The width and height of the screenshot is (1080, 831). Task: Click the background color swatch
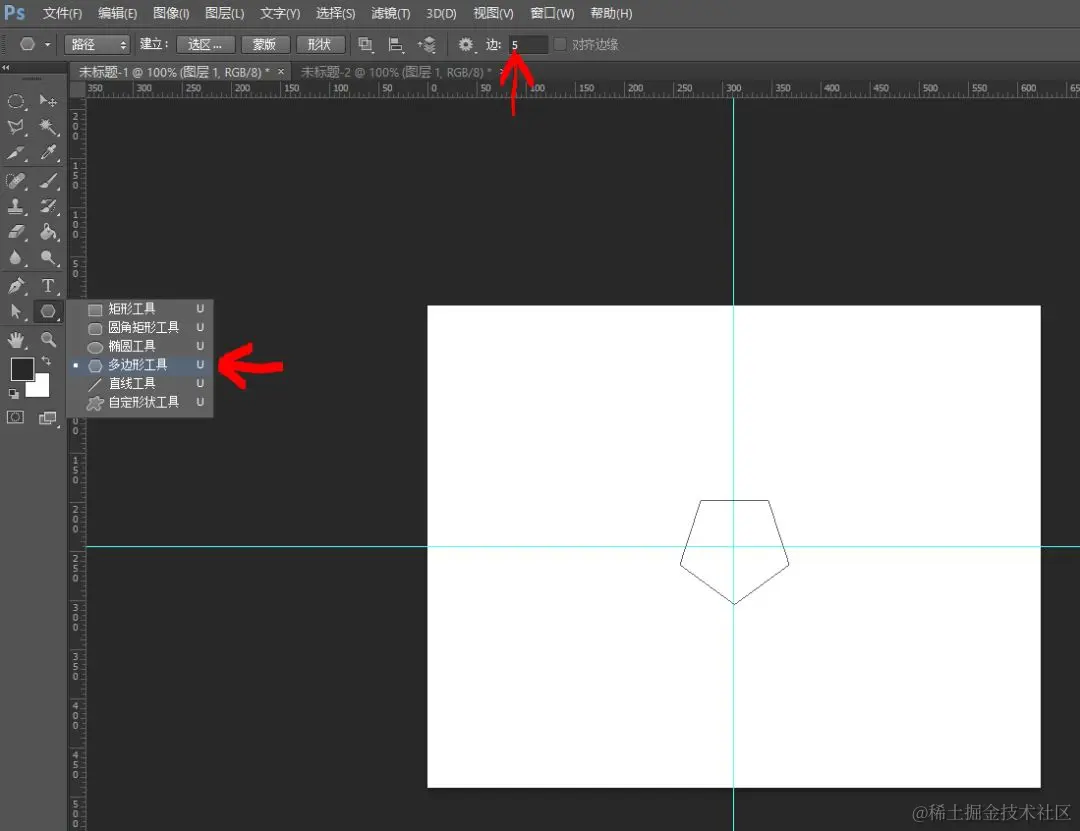[42, 389]
